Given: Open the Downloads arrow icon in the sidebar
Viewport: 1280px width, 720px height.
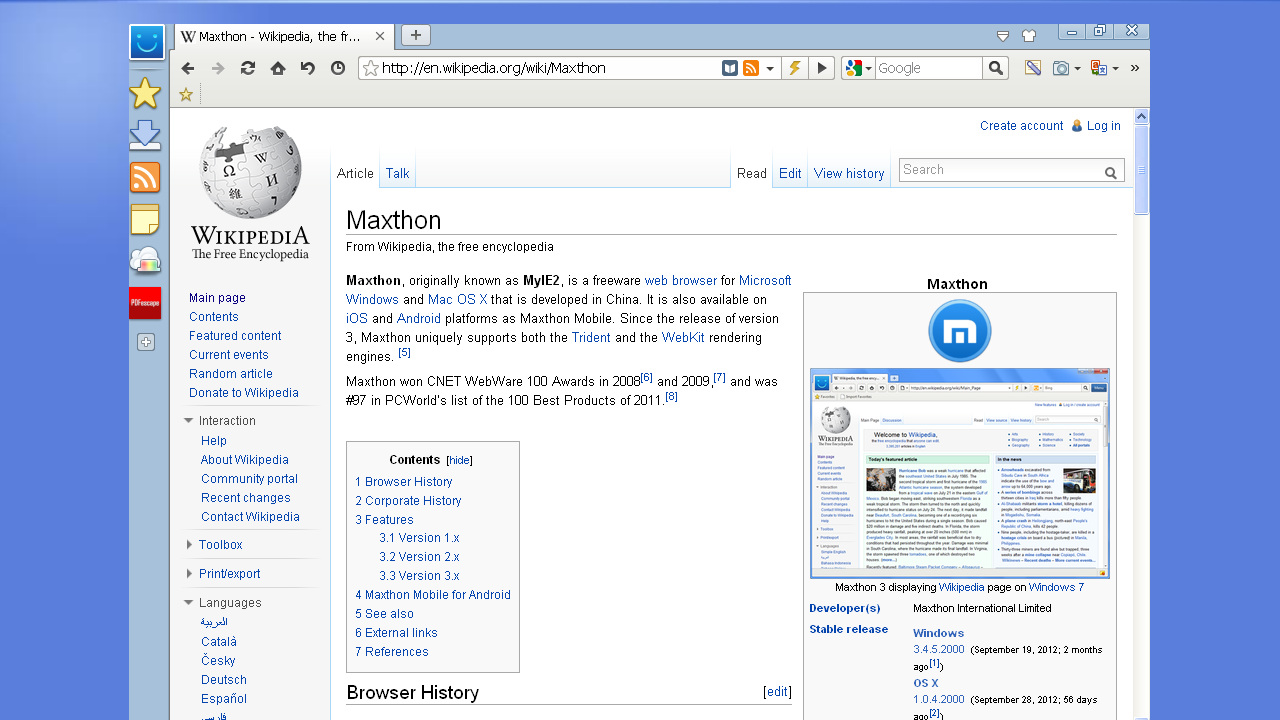Looking at the screenshot, I should click(146, 134).
